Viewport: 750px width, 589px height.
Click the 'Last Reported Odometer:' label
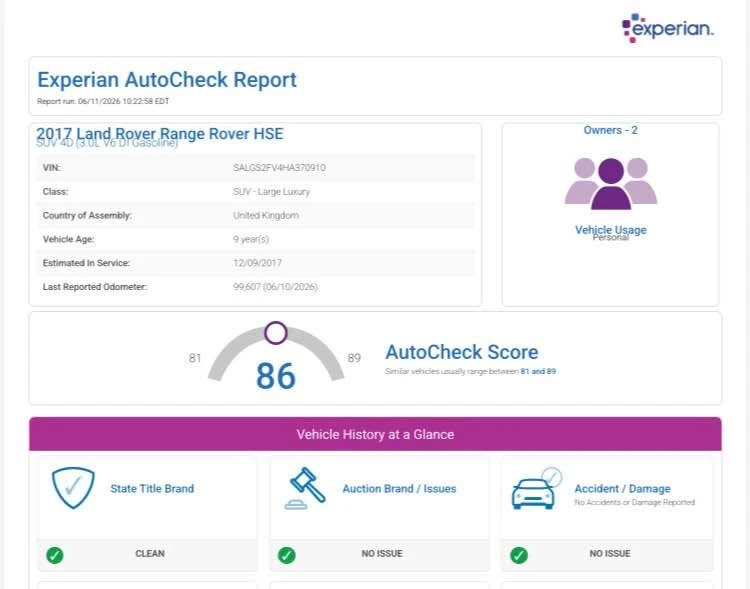point(95,287)
